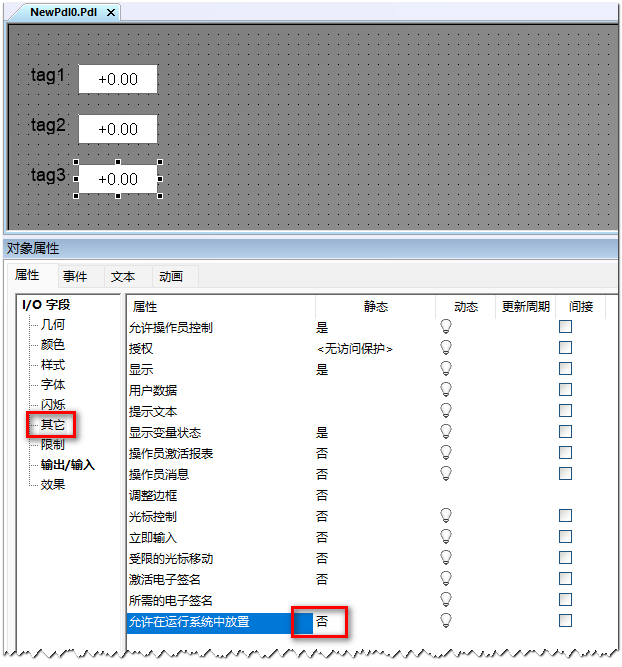Toggle the indirect checkbox for 用户数据
The image size is (622, 667).
point(565,390)
